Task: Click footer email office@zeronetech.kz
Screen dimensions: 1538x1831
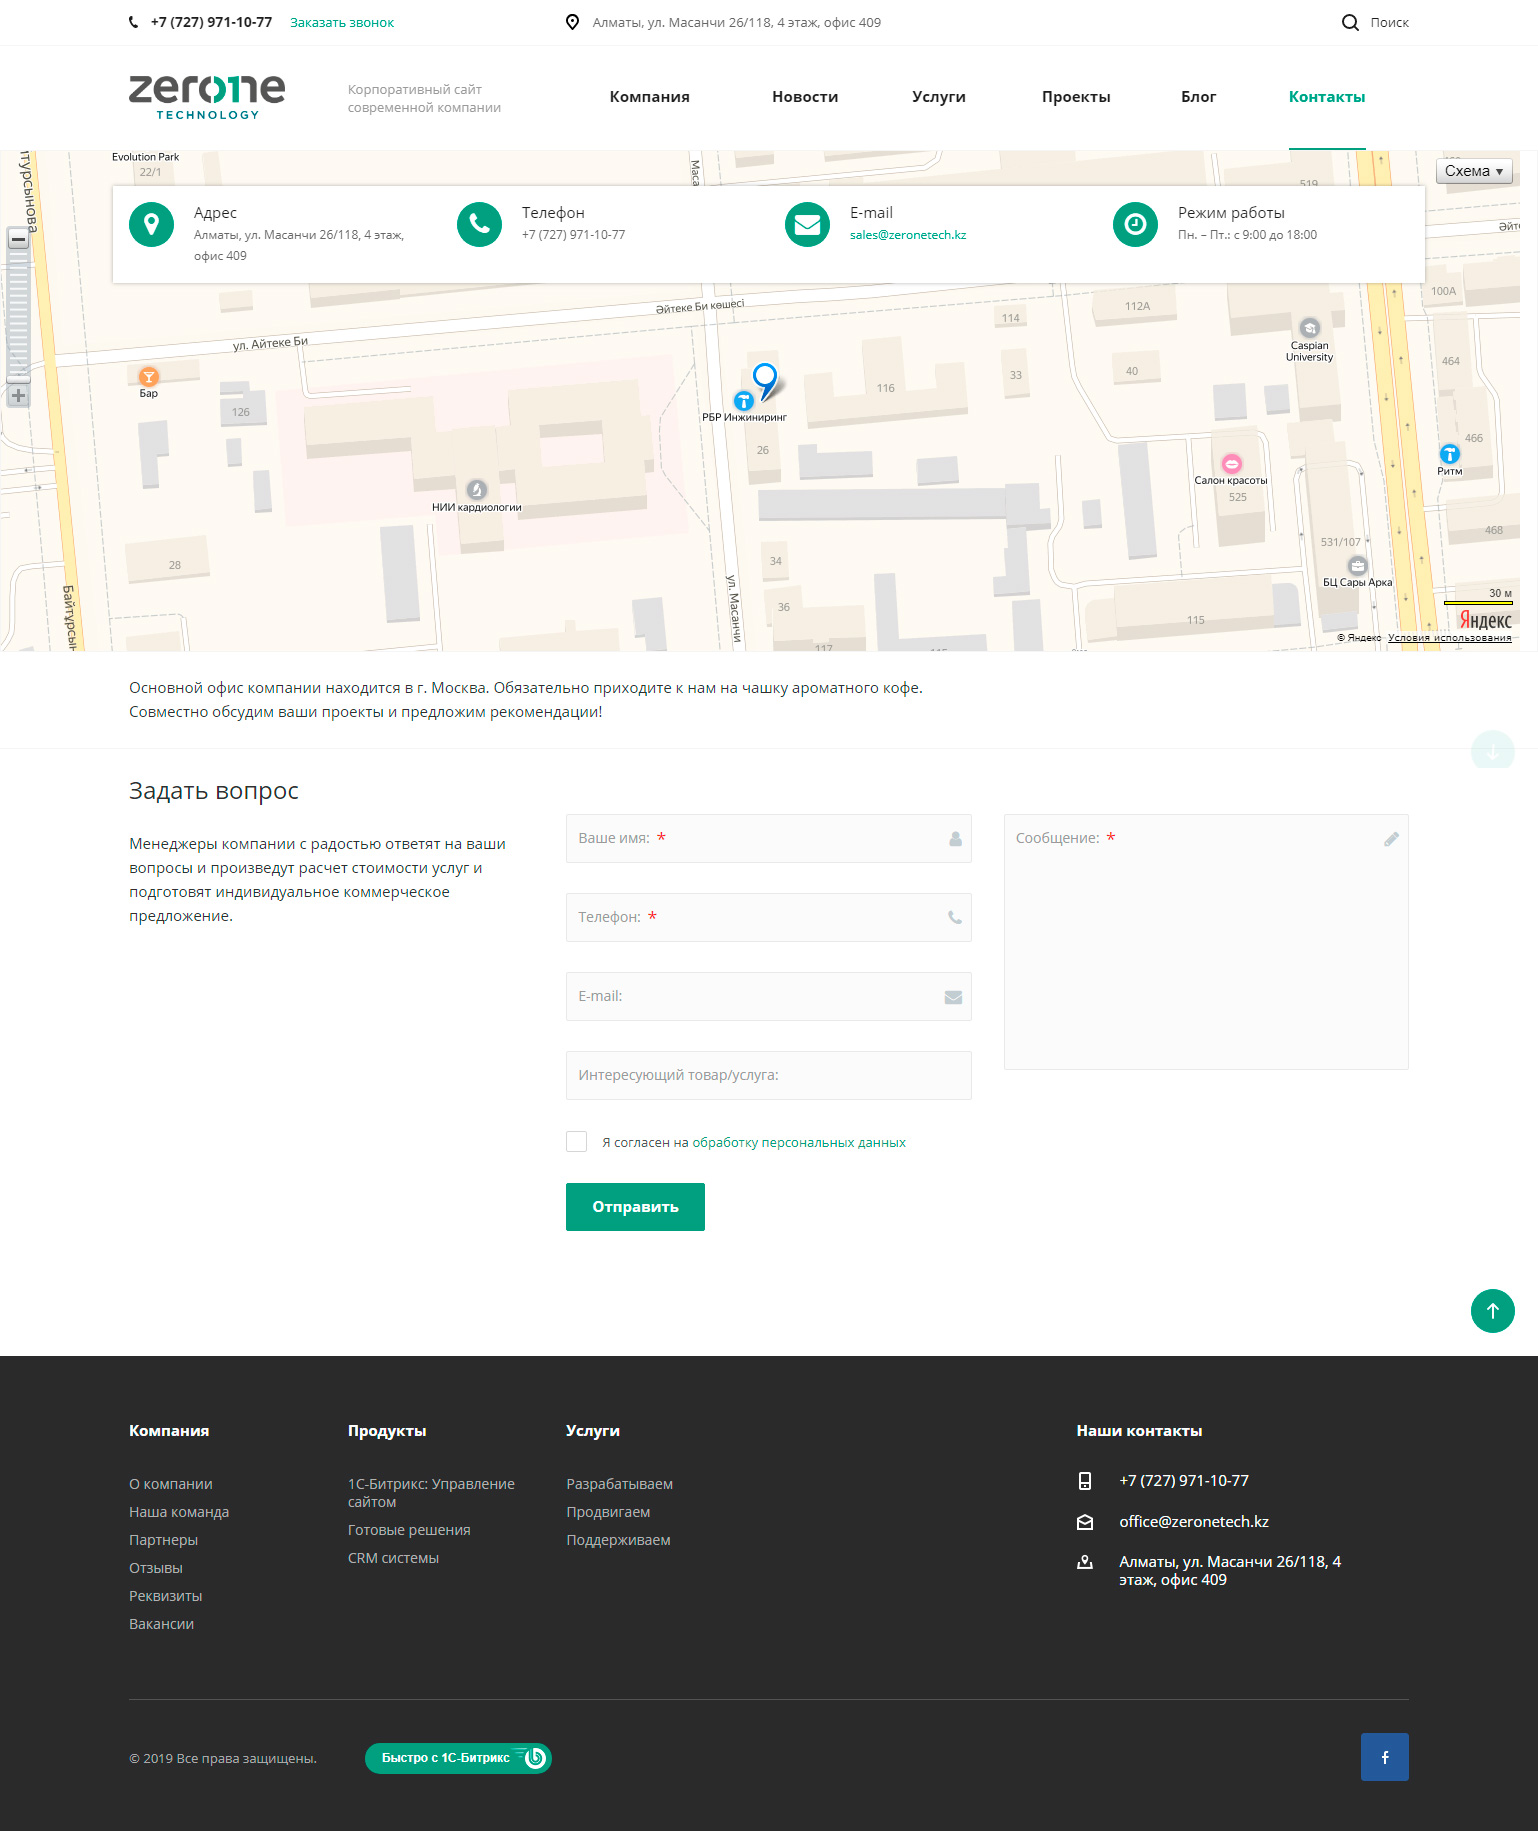Action: tap(1194, 1522)
